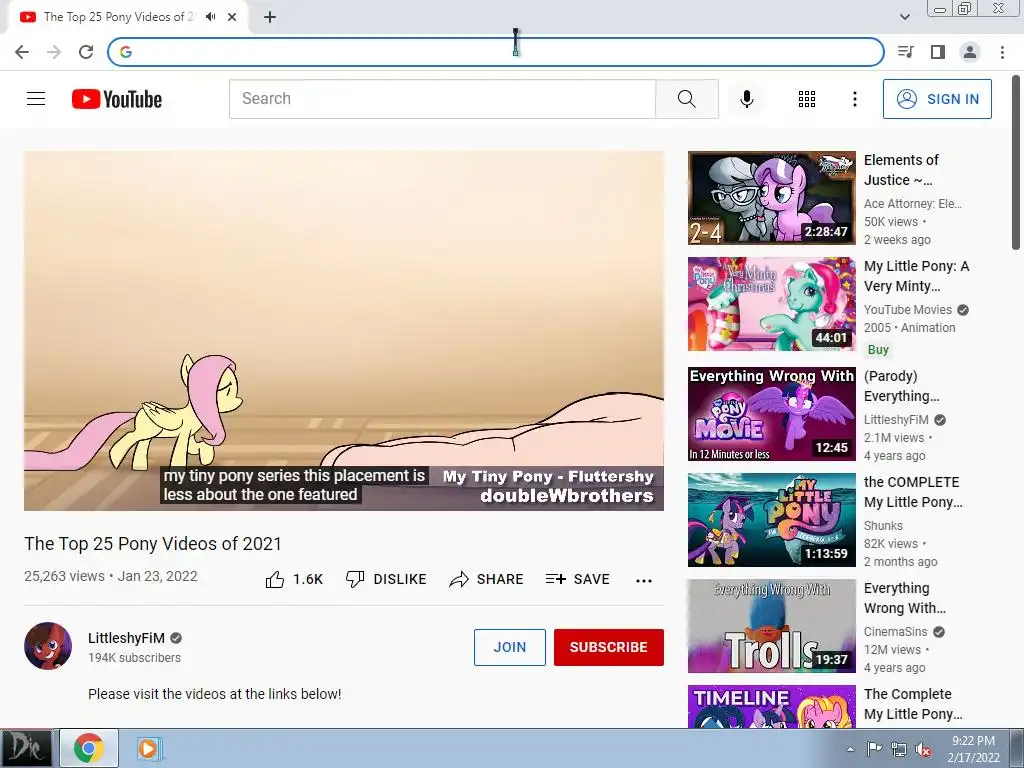Click the Chrome taskbar icon

(89, 748)
